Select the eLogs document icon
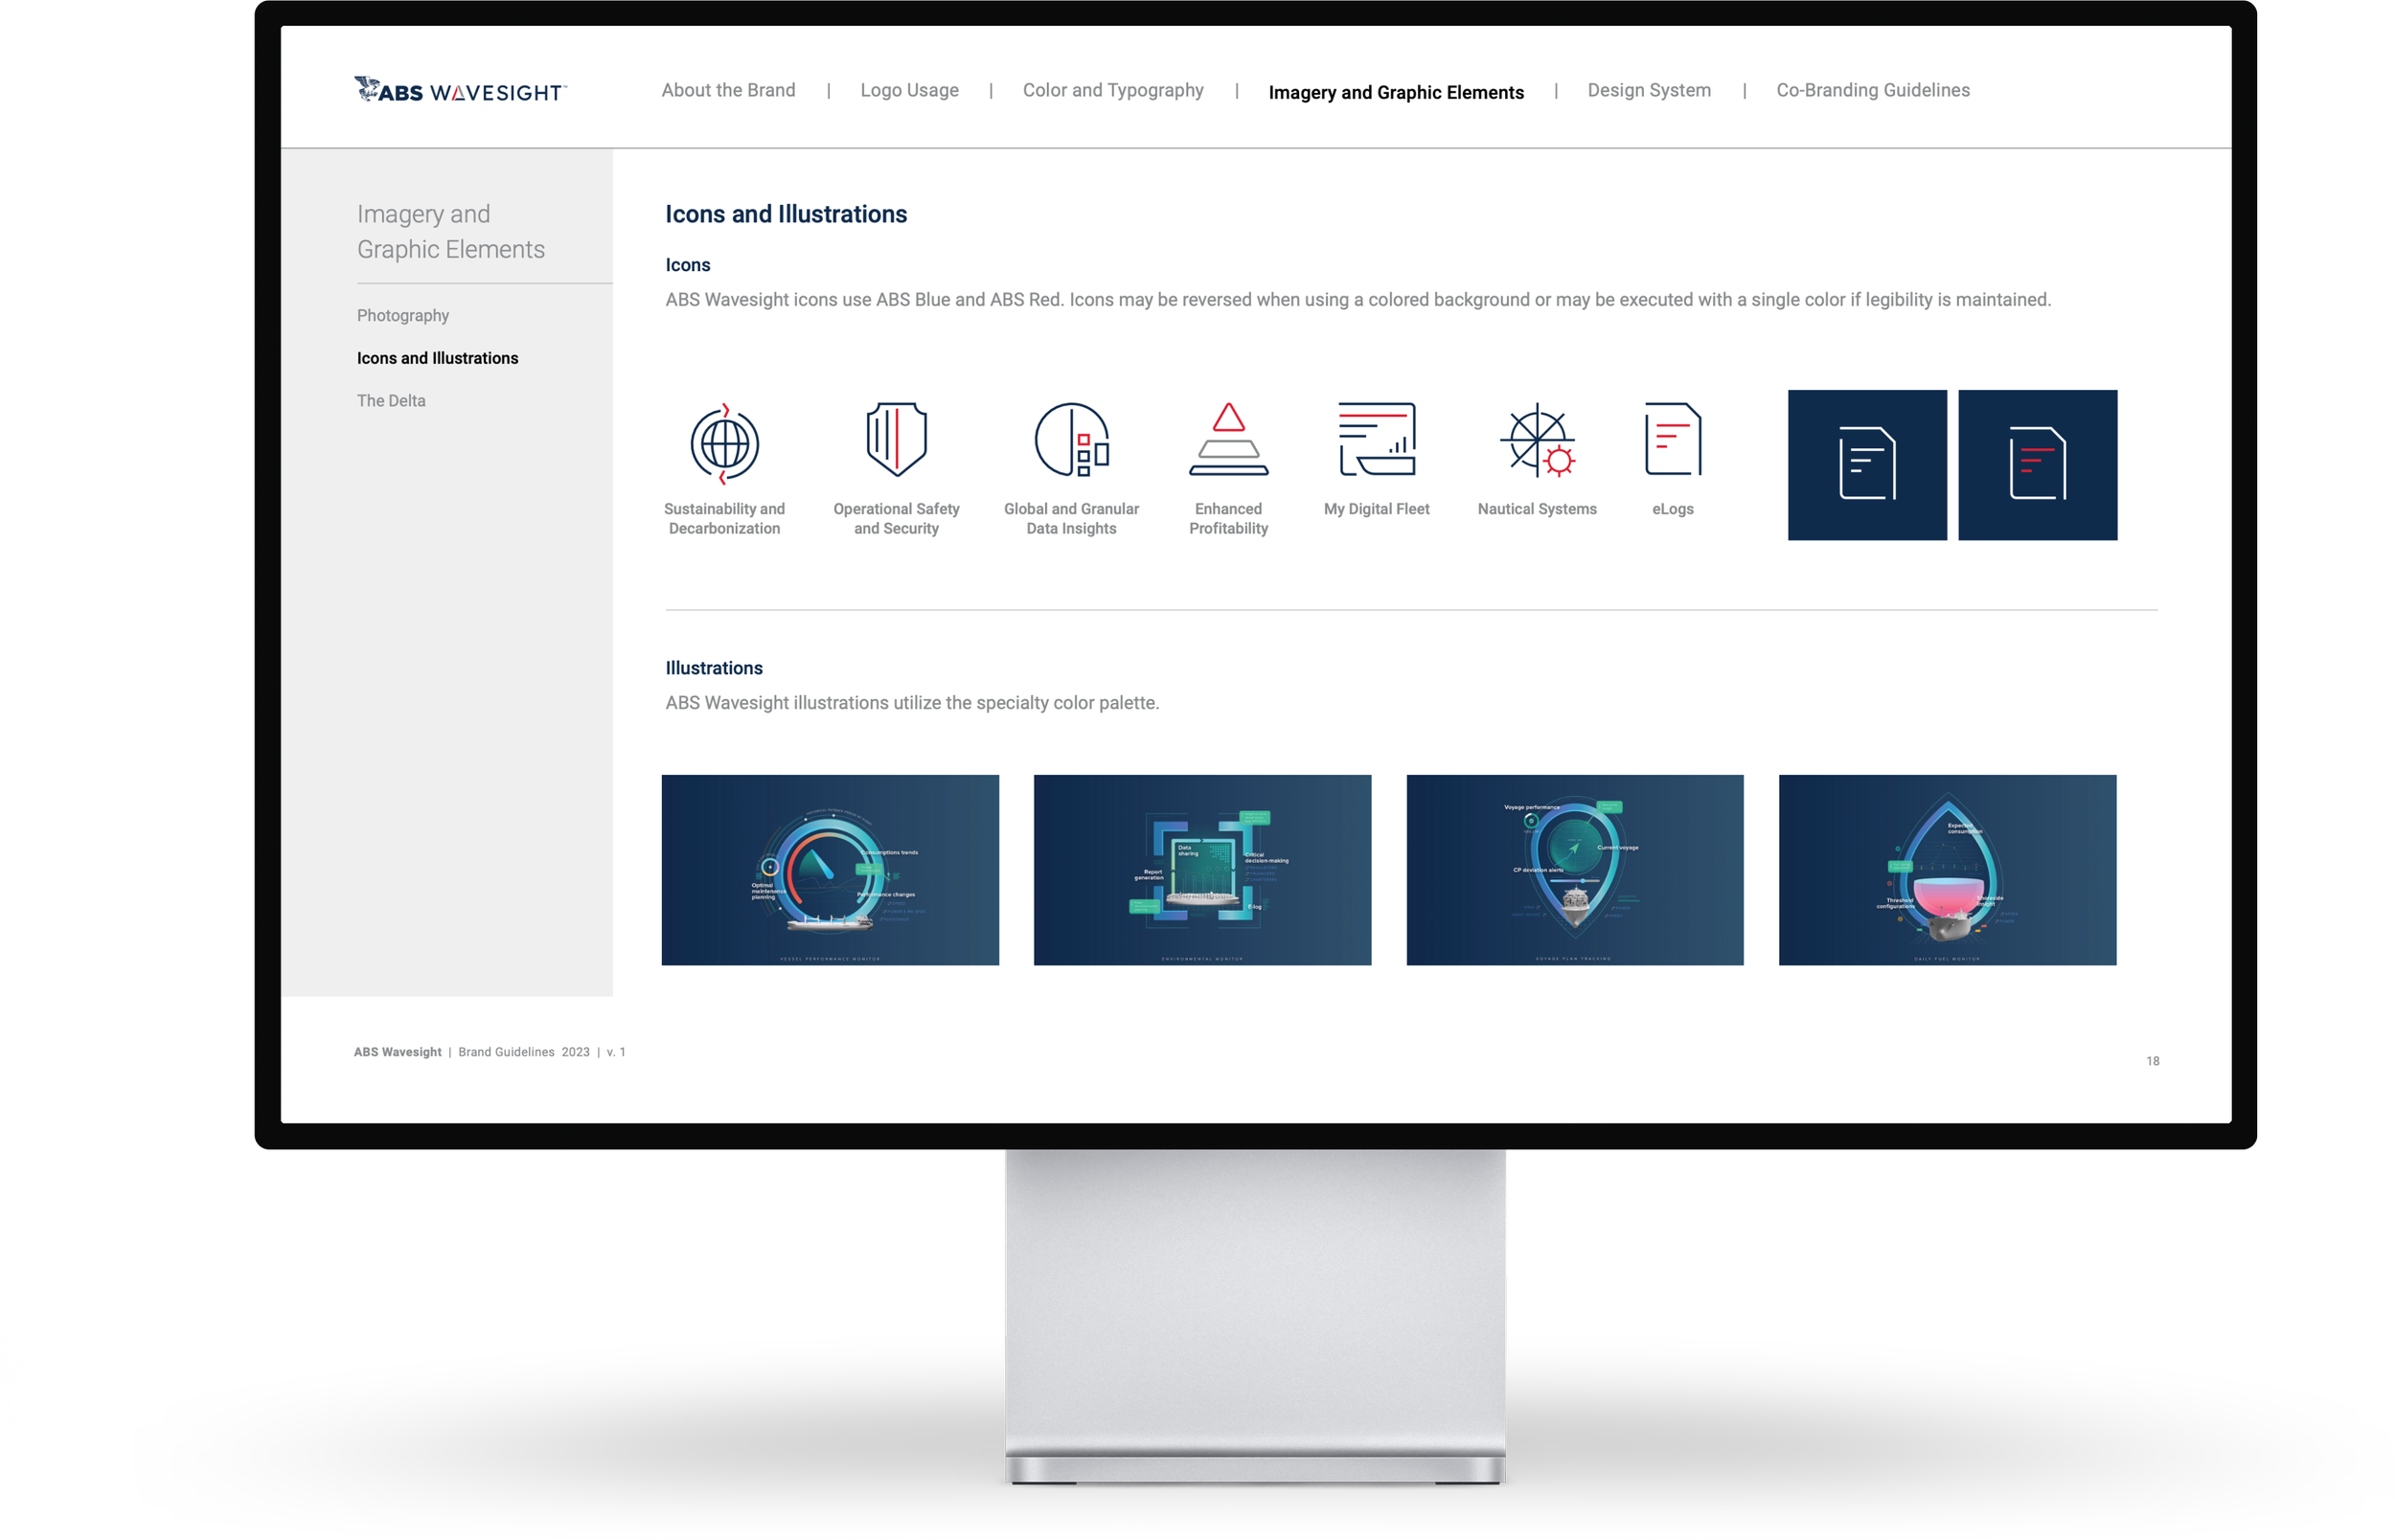This screenshot has height=1540, width=2395. click(1672, 438)
